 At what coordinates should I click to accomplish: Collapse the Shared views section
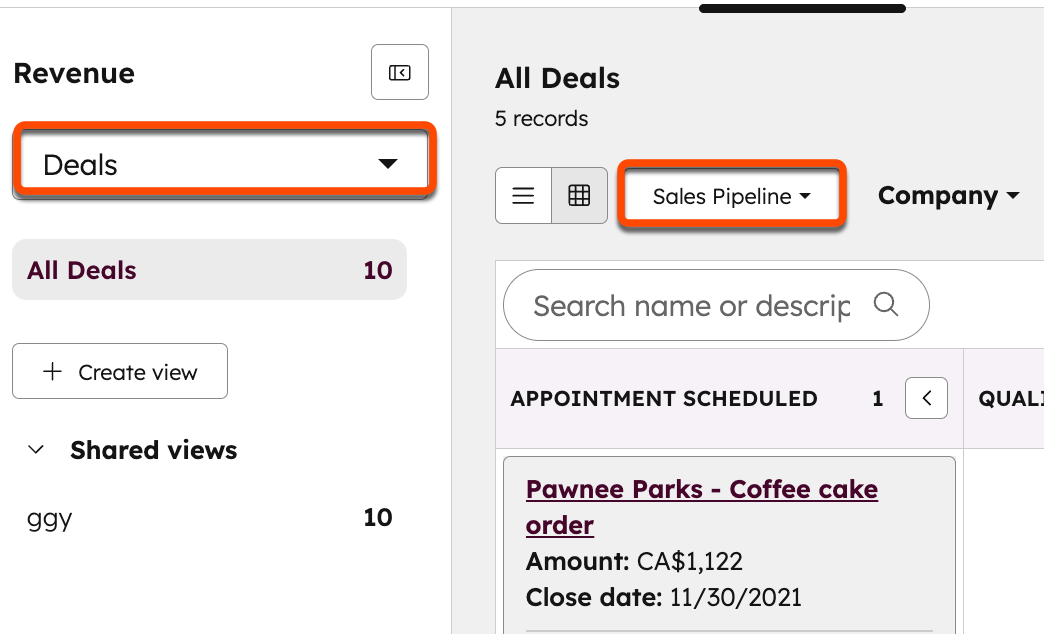36,450
